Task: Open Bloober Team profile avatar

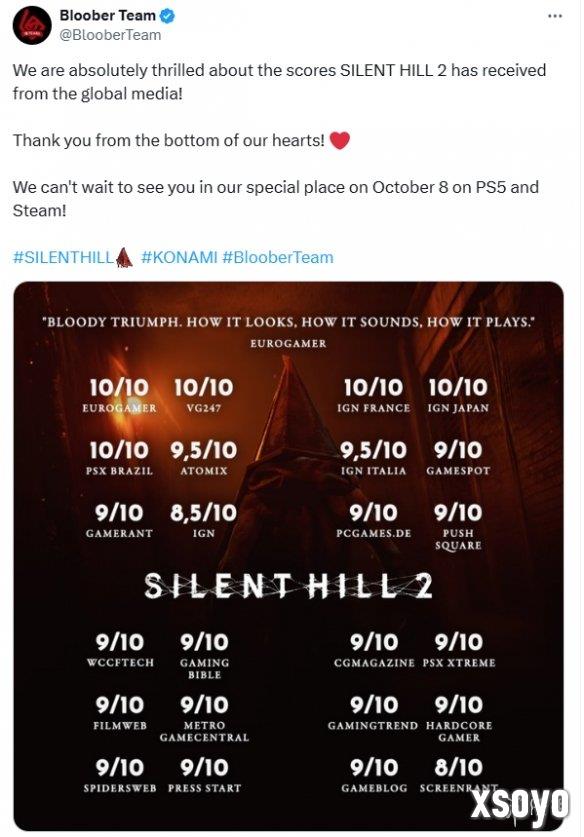Action: pyautogui.click(x=32, y=25)
